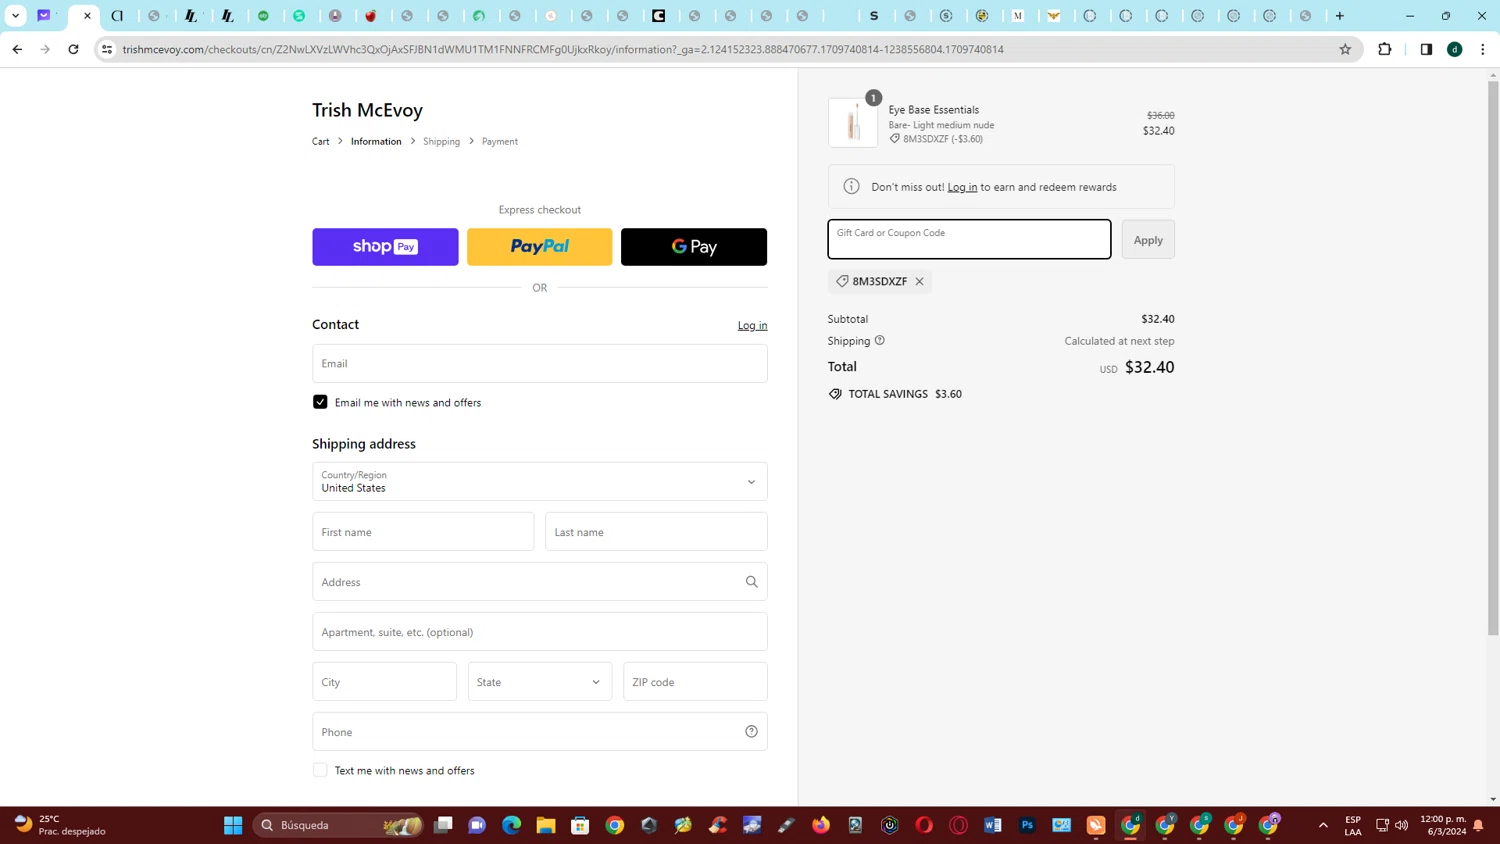Check Text me with news and offers

click(x=320, y=770)
